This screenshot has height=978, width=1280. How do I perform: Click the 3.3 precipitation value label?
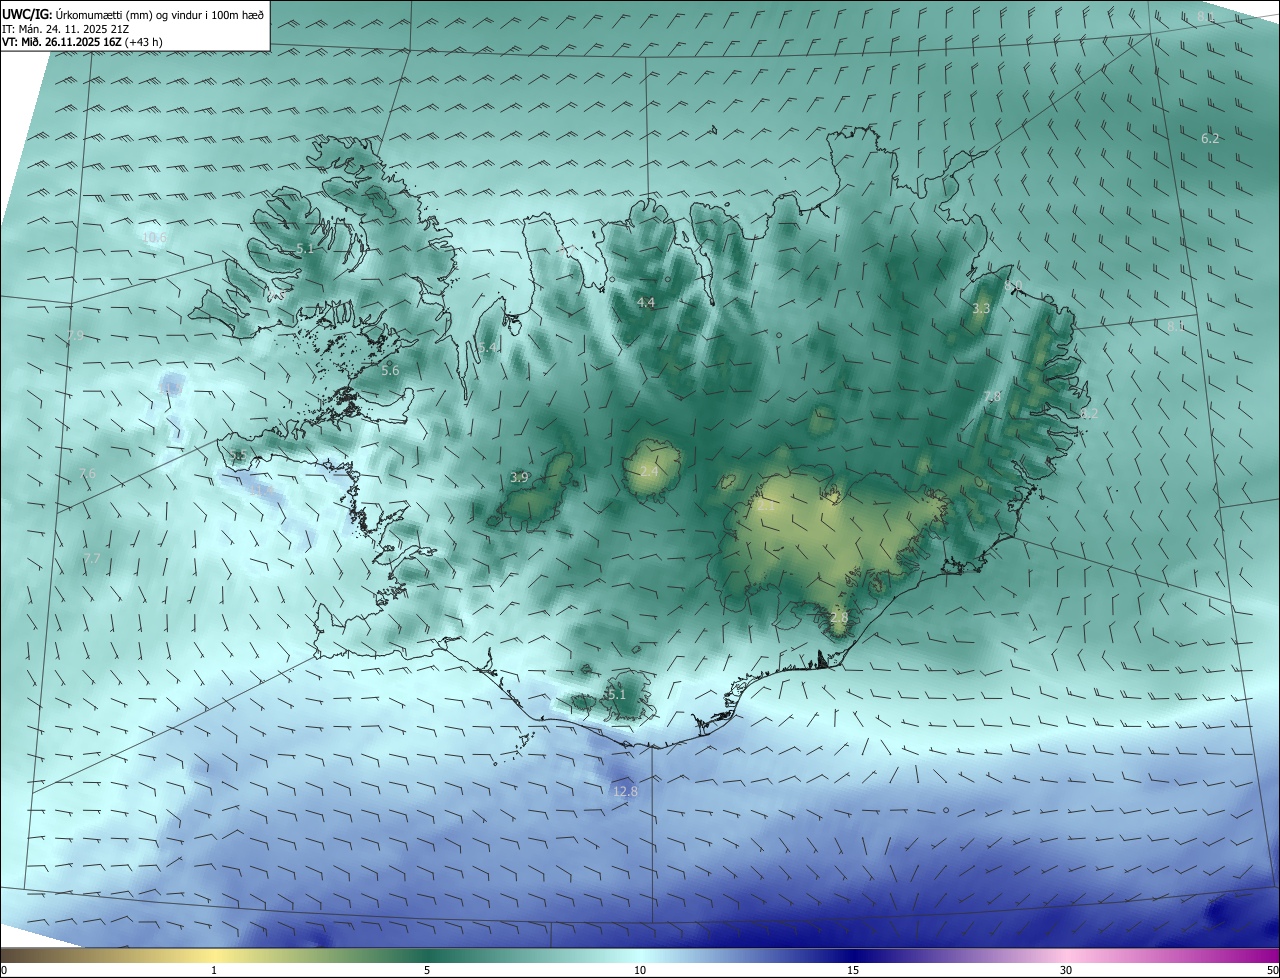coord(981,309)
